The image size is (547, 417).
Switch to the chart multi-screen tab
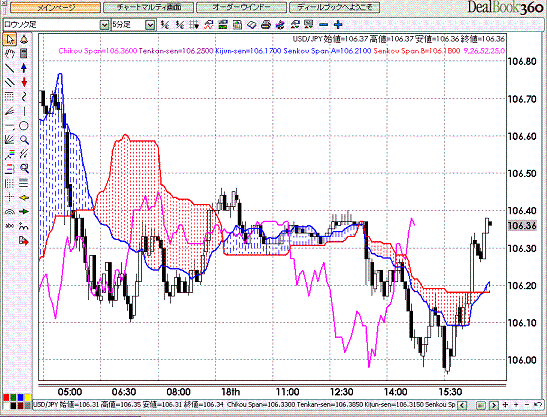pyautogui.click(x=148, y=7)
